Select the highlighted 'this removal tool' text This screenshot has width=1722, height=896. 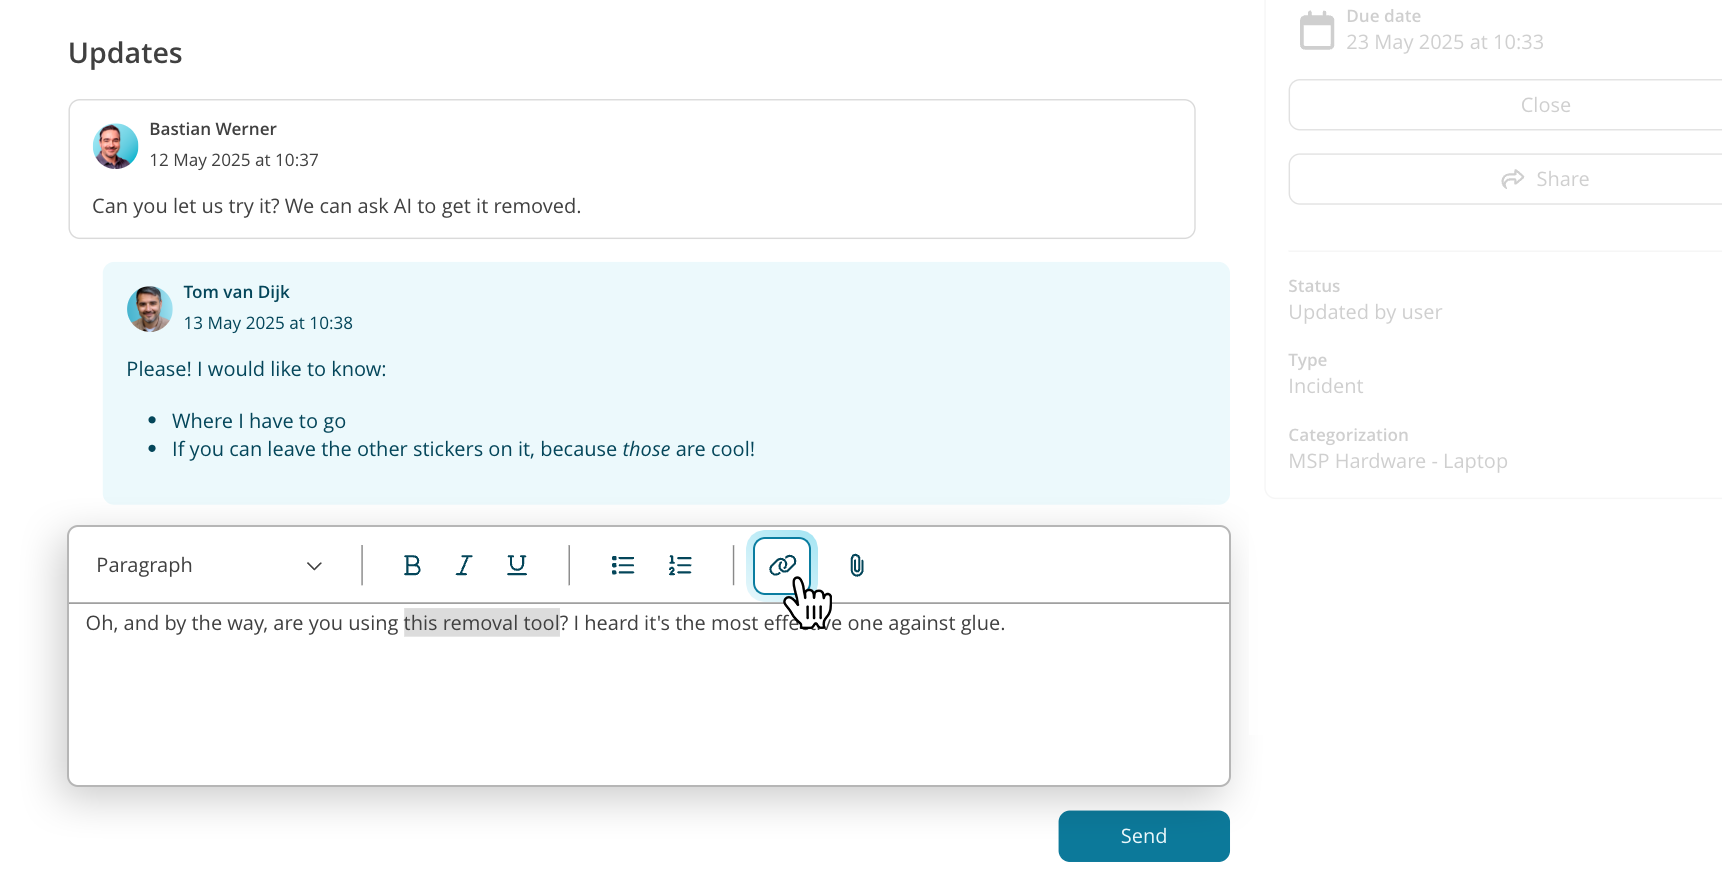(482, 623)
